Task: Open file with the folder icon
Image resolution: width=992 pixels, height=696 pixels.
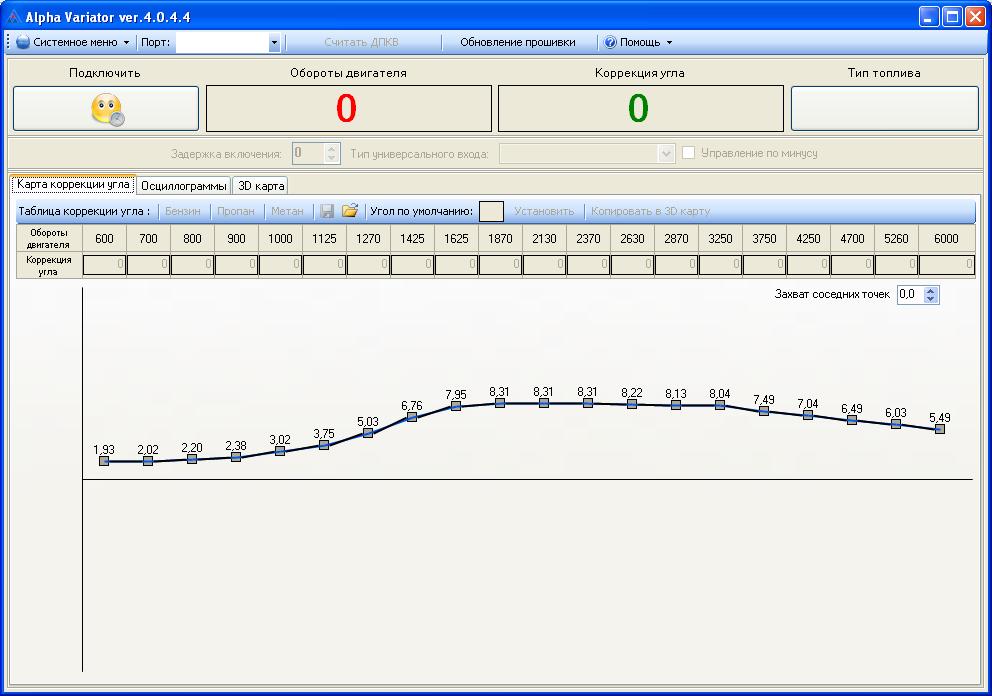Action: [349, 211]
